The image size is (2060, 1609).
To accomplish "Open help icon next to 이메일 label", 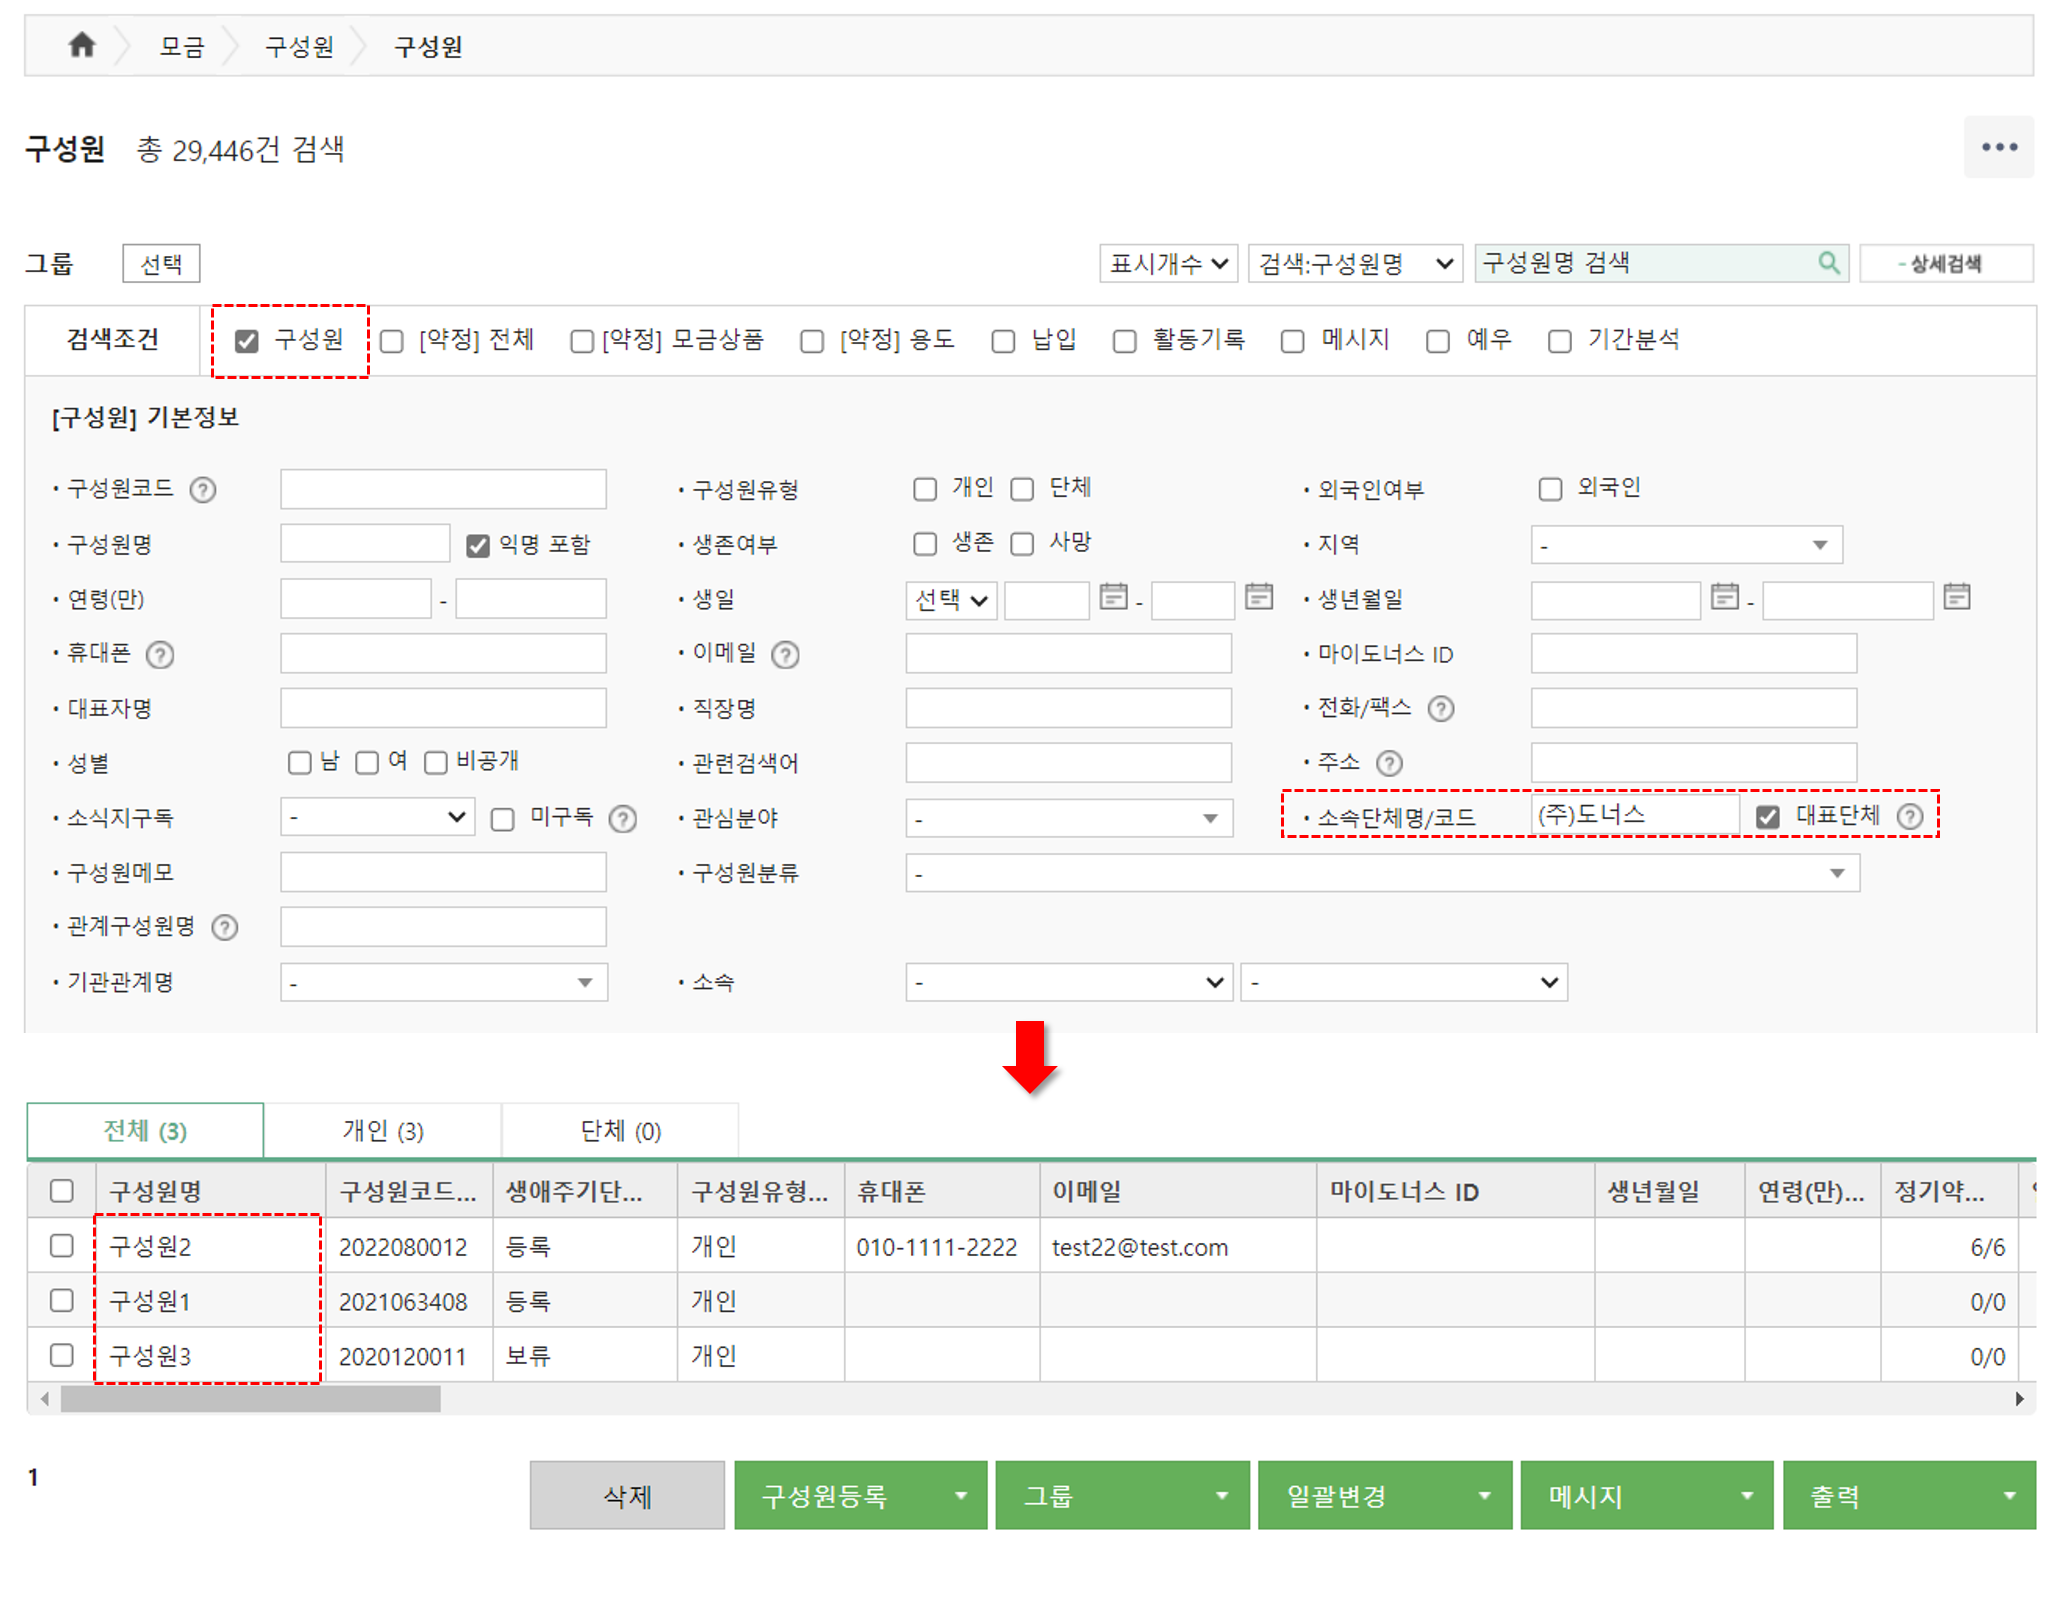I will coord(786,655).
